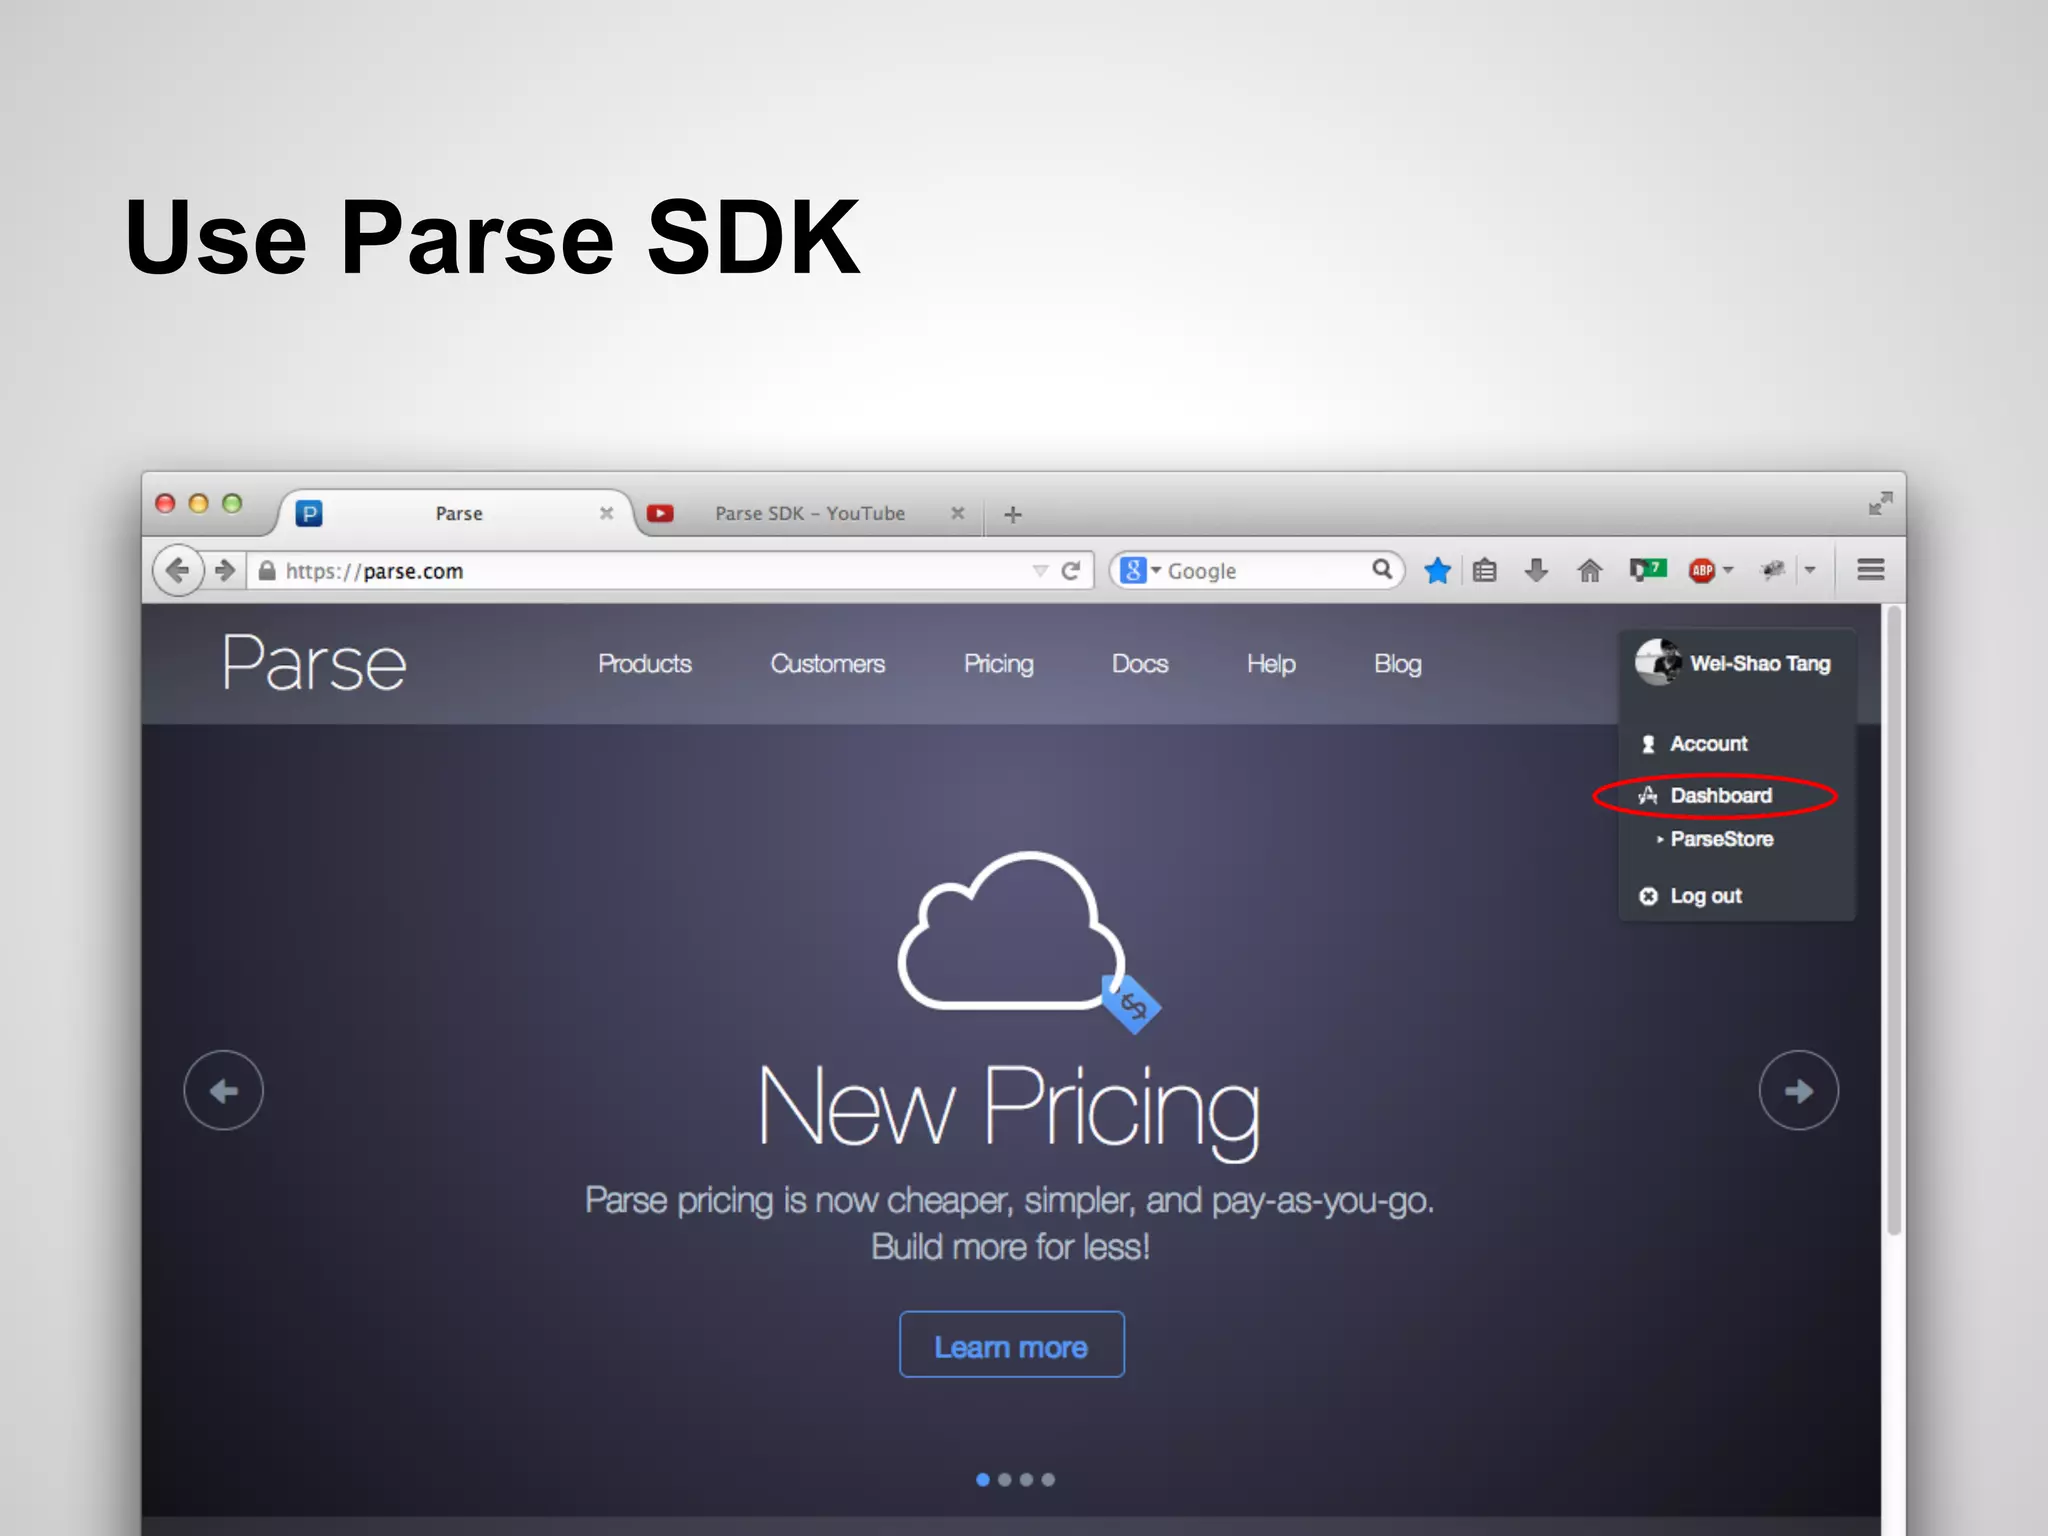Expand the ParseStore submenu arrow

pyautogui.click(x=1660, y=839)
